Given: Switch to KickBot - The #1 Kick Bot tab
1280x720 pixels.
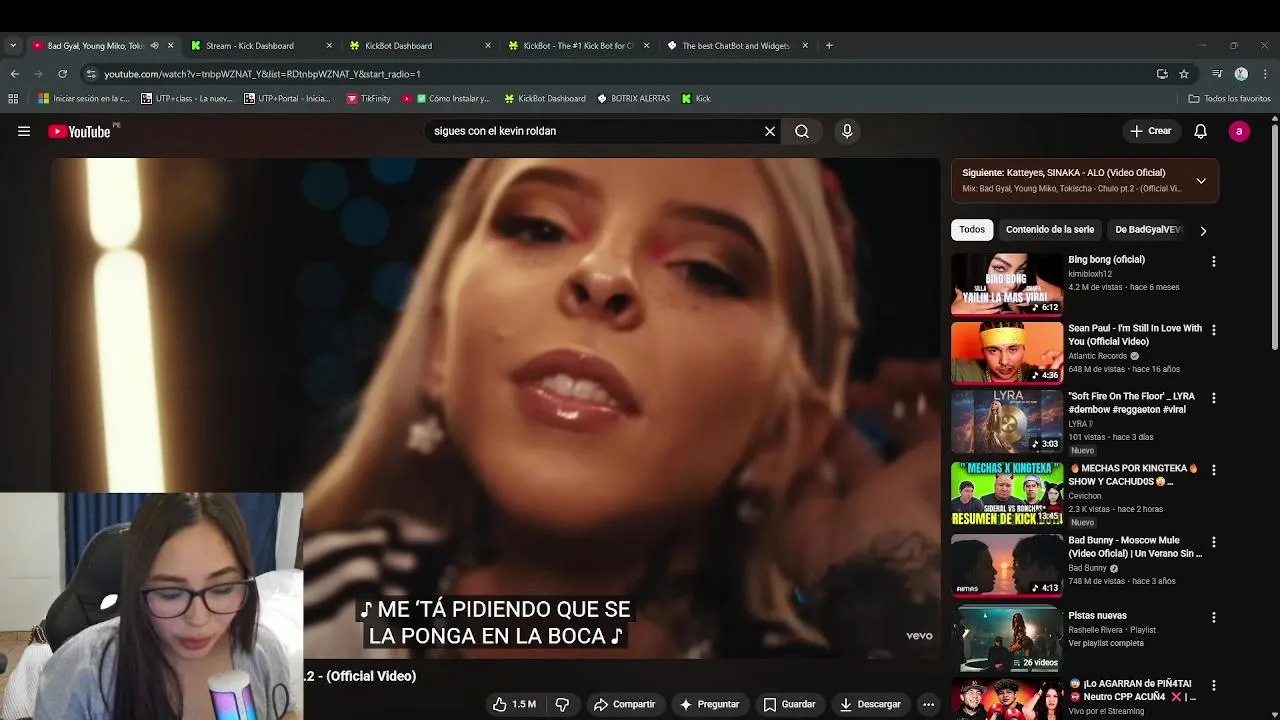Looking at the screenshot, I should click(579, 45).
